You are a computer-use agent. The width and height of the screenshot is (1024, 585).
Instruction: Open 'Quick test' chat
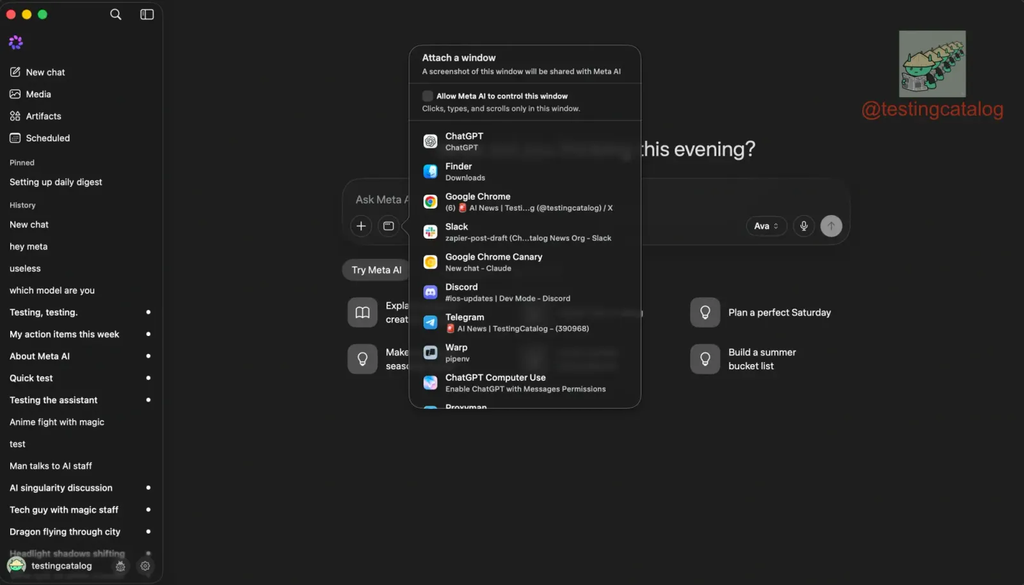coord(31,378)
